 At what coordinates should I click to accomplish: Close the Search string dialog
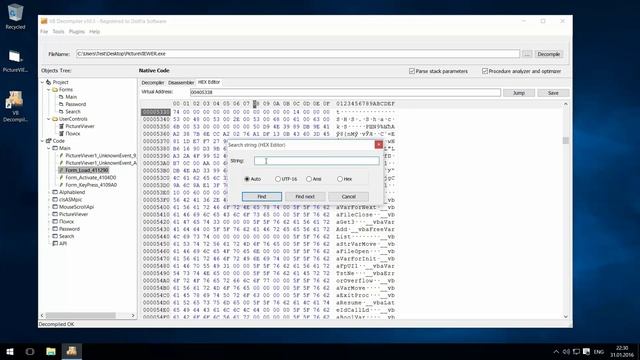(379, 144)
